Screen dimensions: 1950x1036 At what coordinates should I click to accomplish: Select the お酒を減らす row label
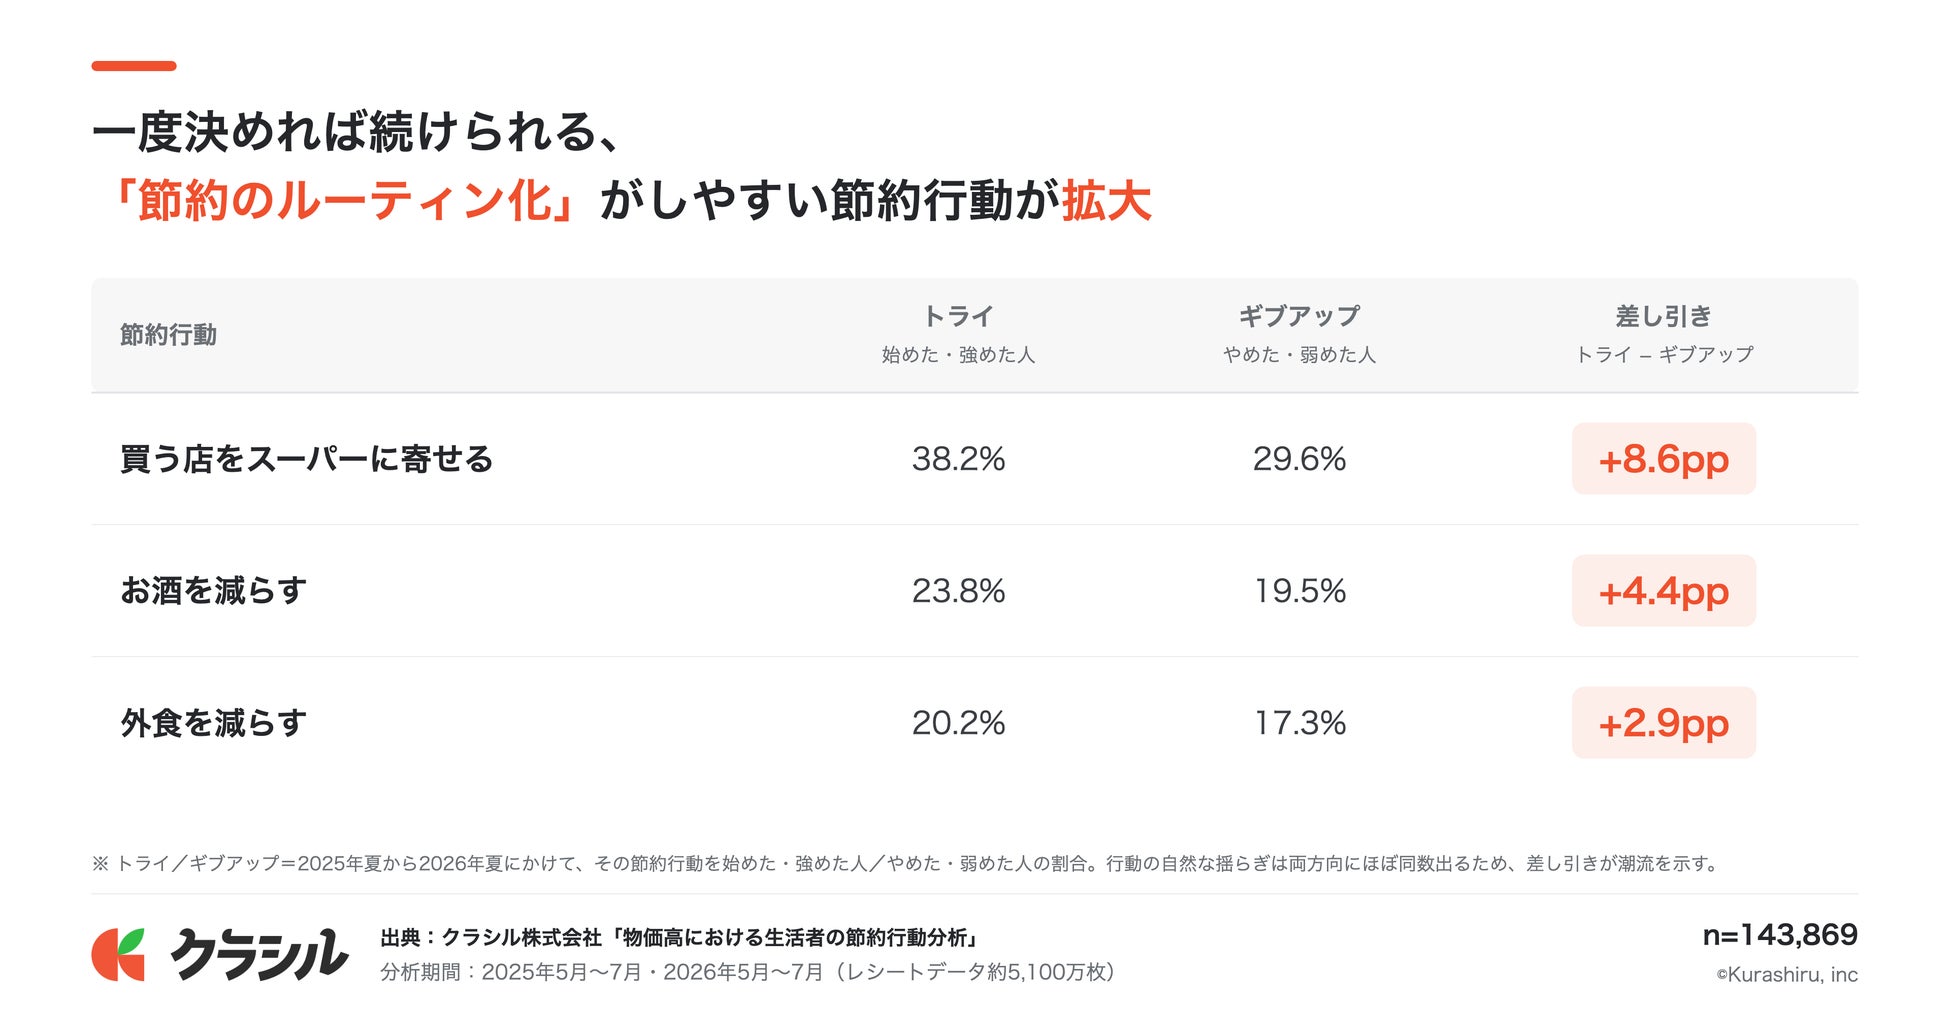tap(213, 591)
